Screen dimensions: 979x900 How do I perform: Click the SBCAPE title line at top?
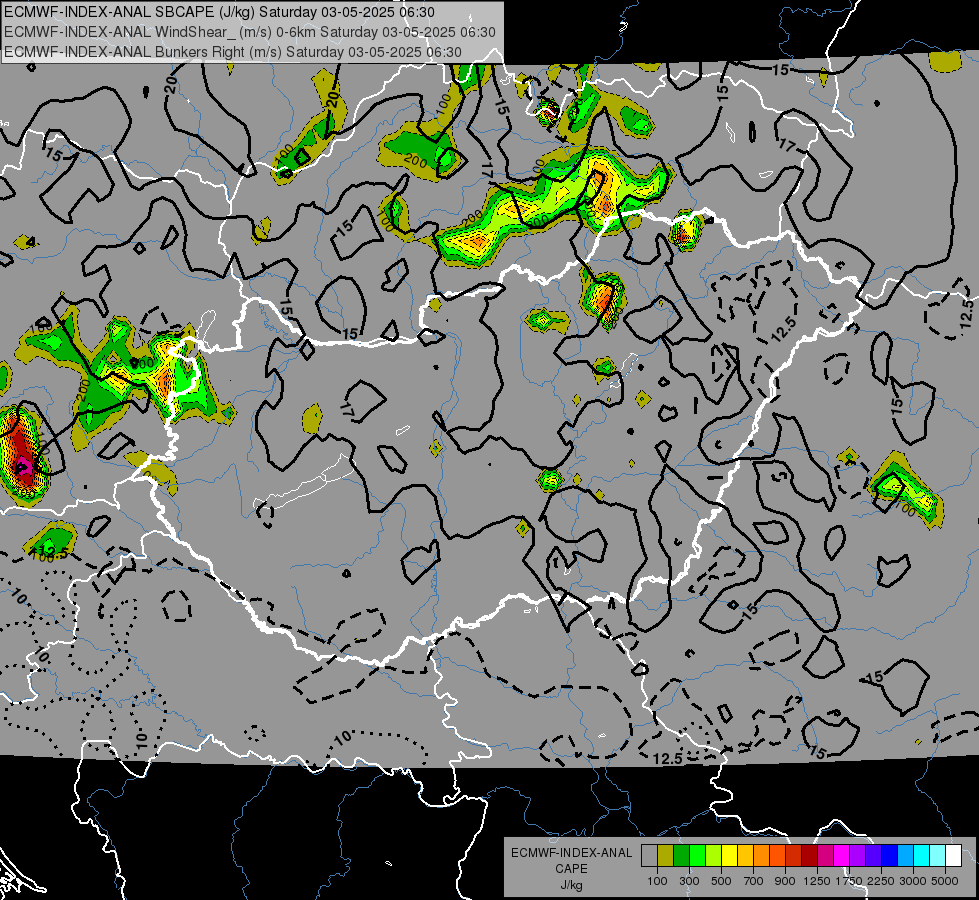click(x=220, y=12)
